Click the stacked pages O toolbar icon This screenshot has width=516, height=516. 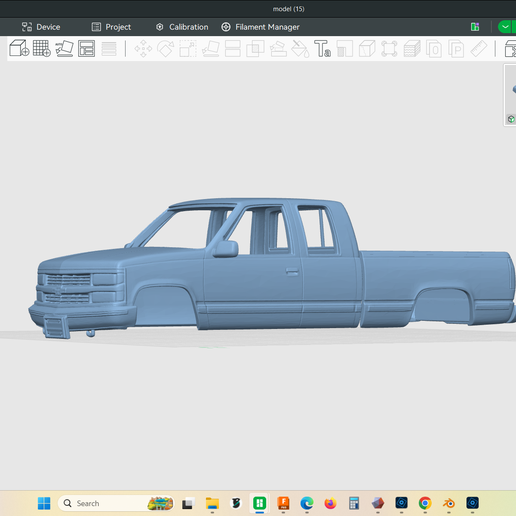point(434,49)
